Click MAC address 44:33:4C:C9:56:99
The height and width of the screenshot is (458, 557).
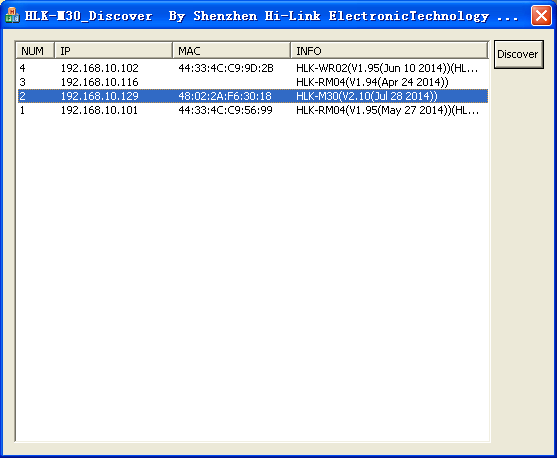(x=225, y=110)
